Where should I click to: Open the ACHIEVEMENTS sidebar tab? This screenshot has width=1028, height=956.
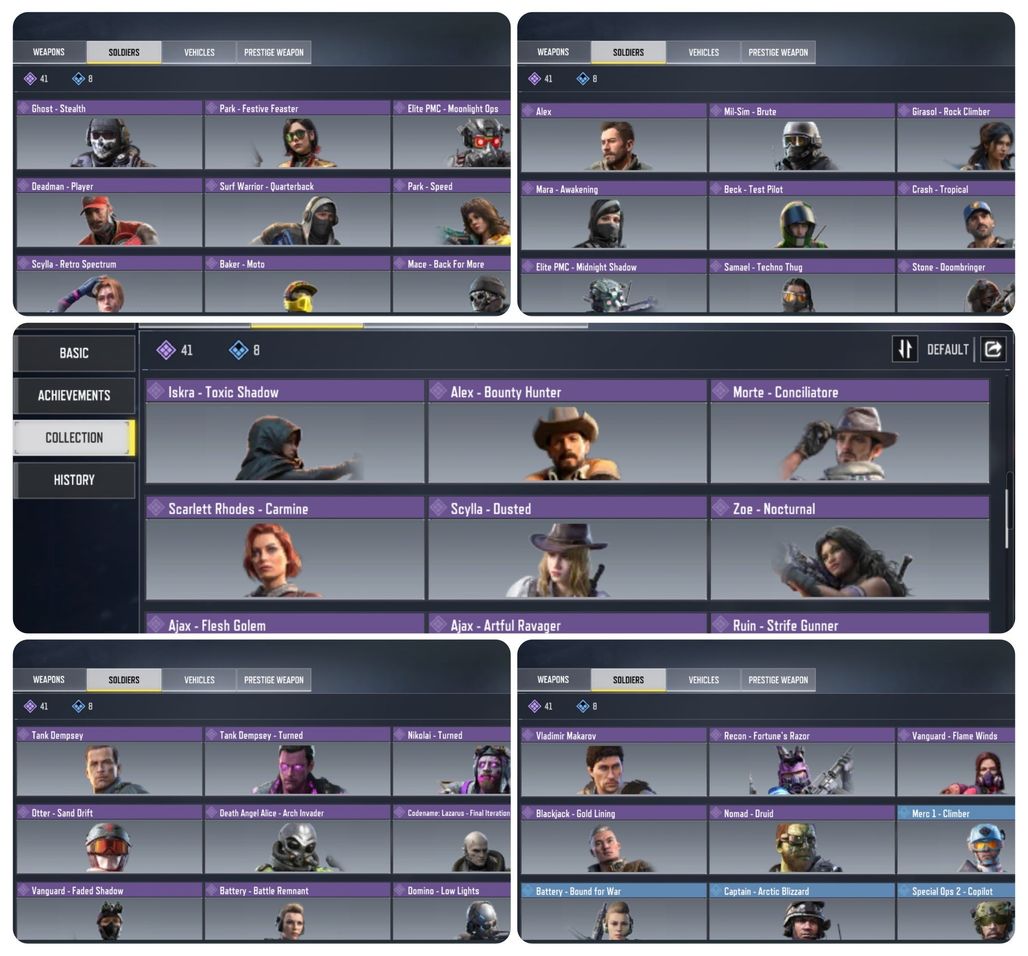(x=74, y=395)
